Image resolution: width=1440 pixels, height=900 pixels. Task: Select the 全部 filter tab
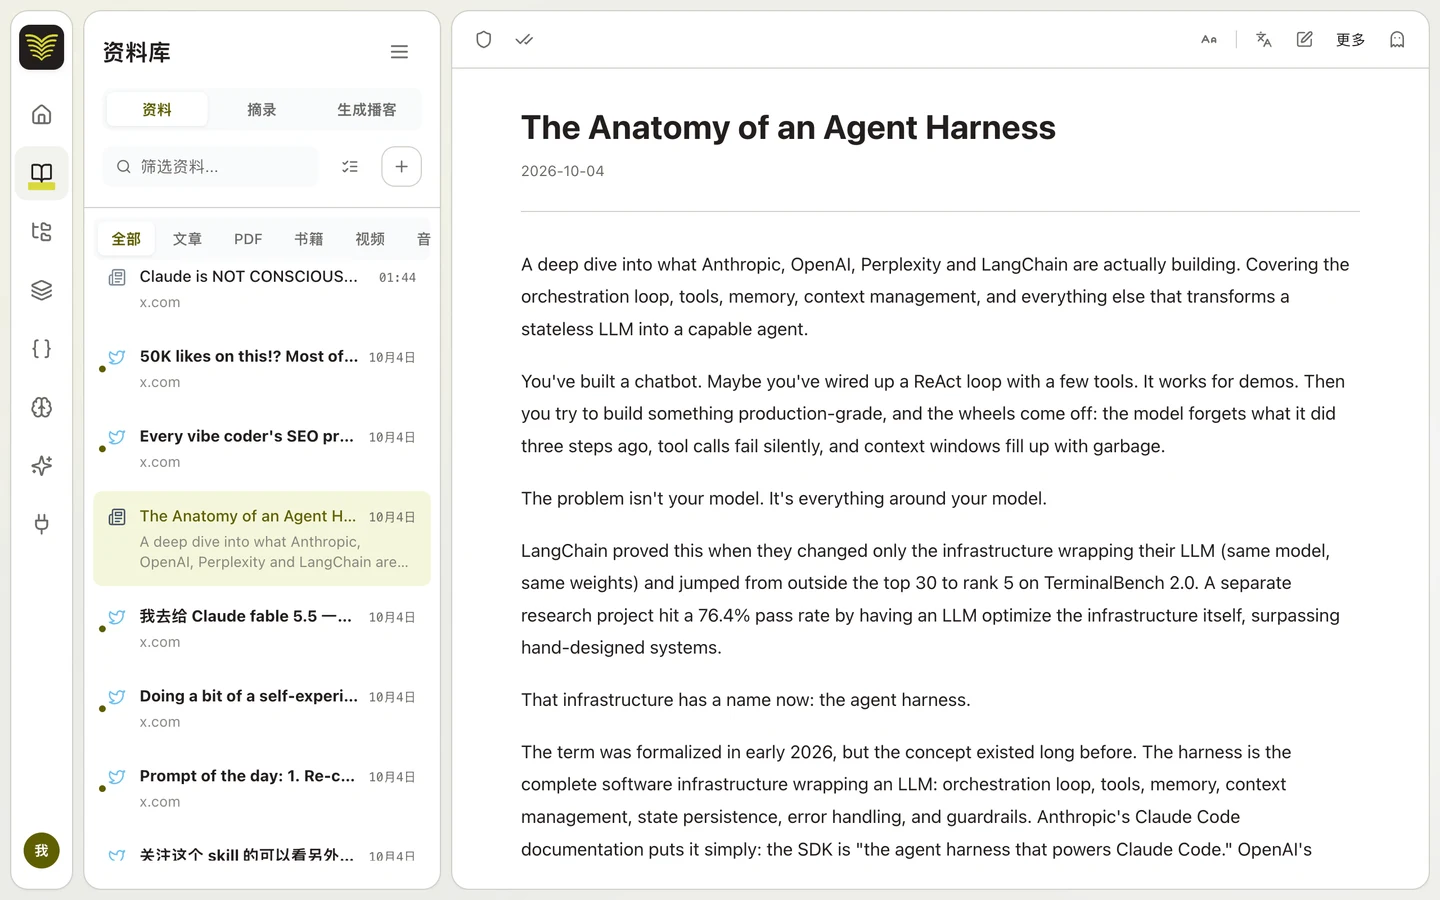126,239
